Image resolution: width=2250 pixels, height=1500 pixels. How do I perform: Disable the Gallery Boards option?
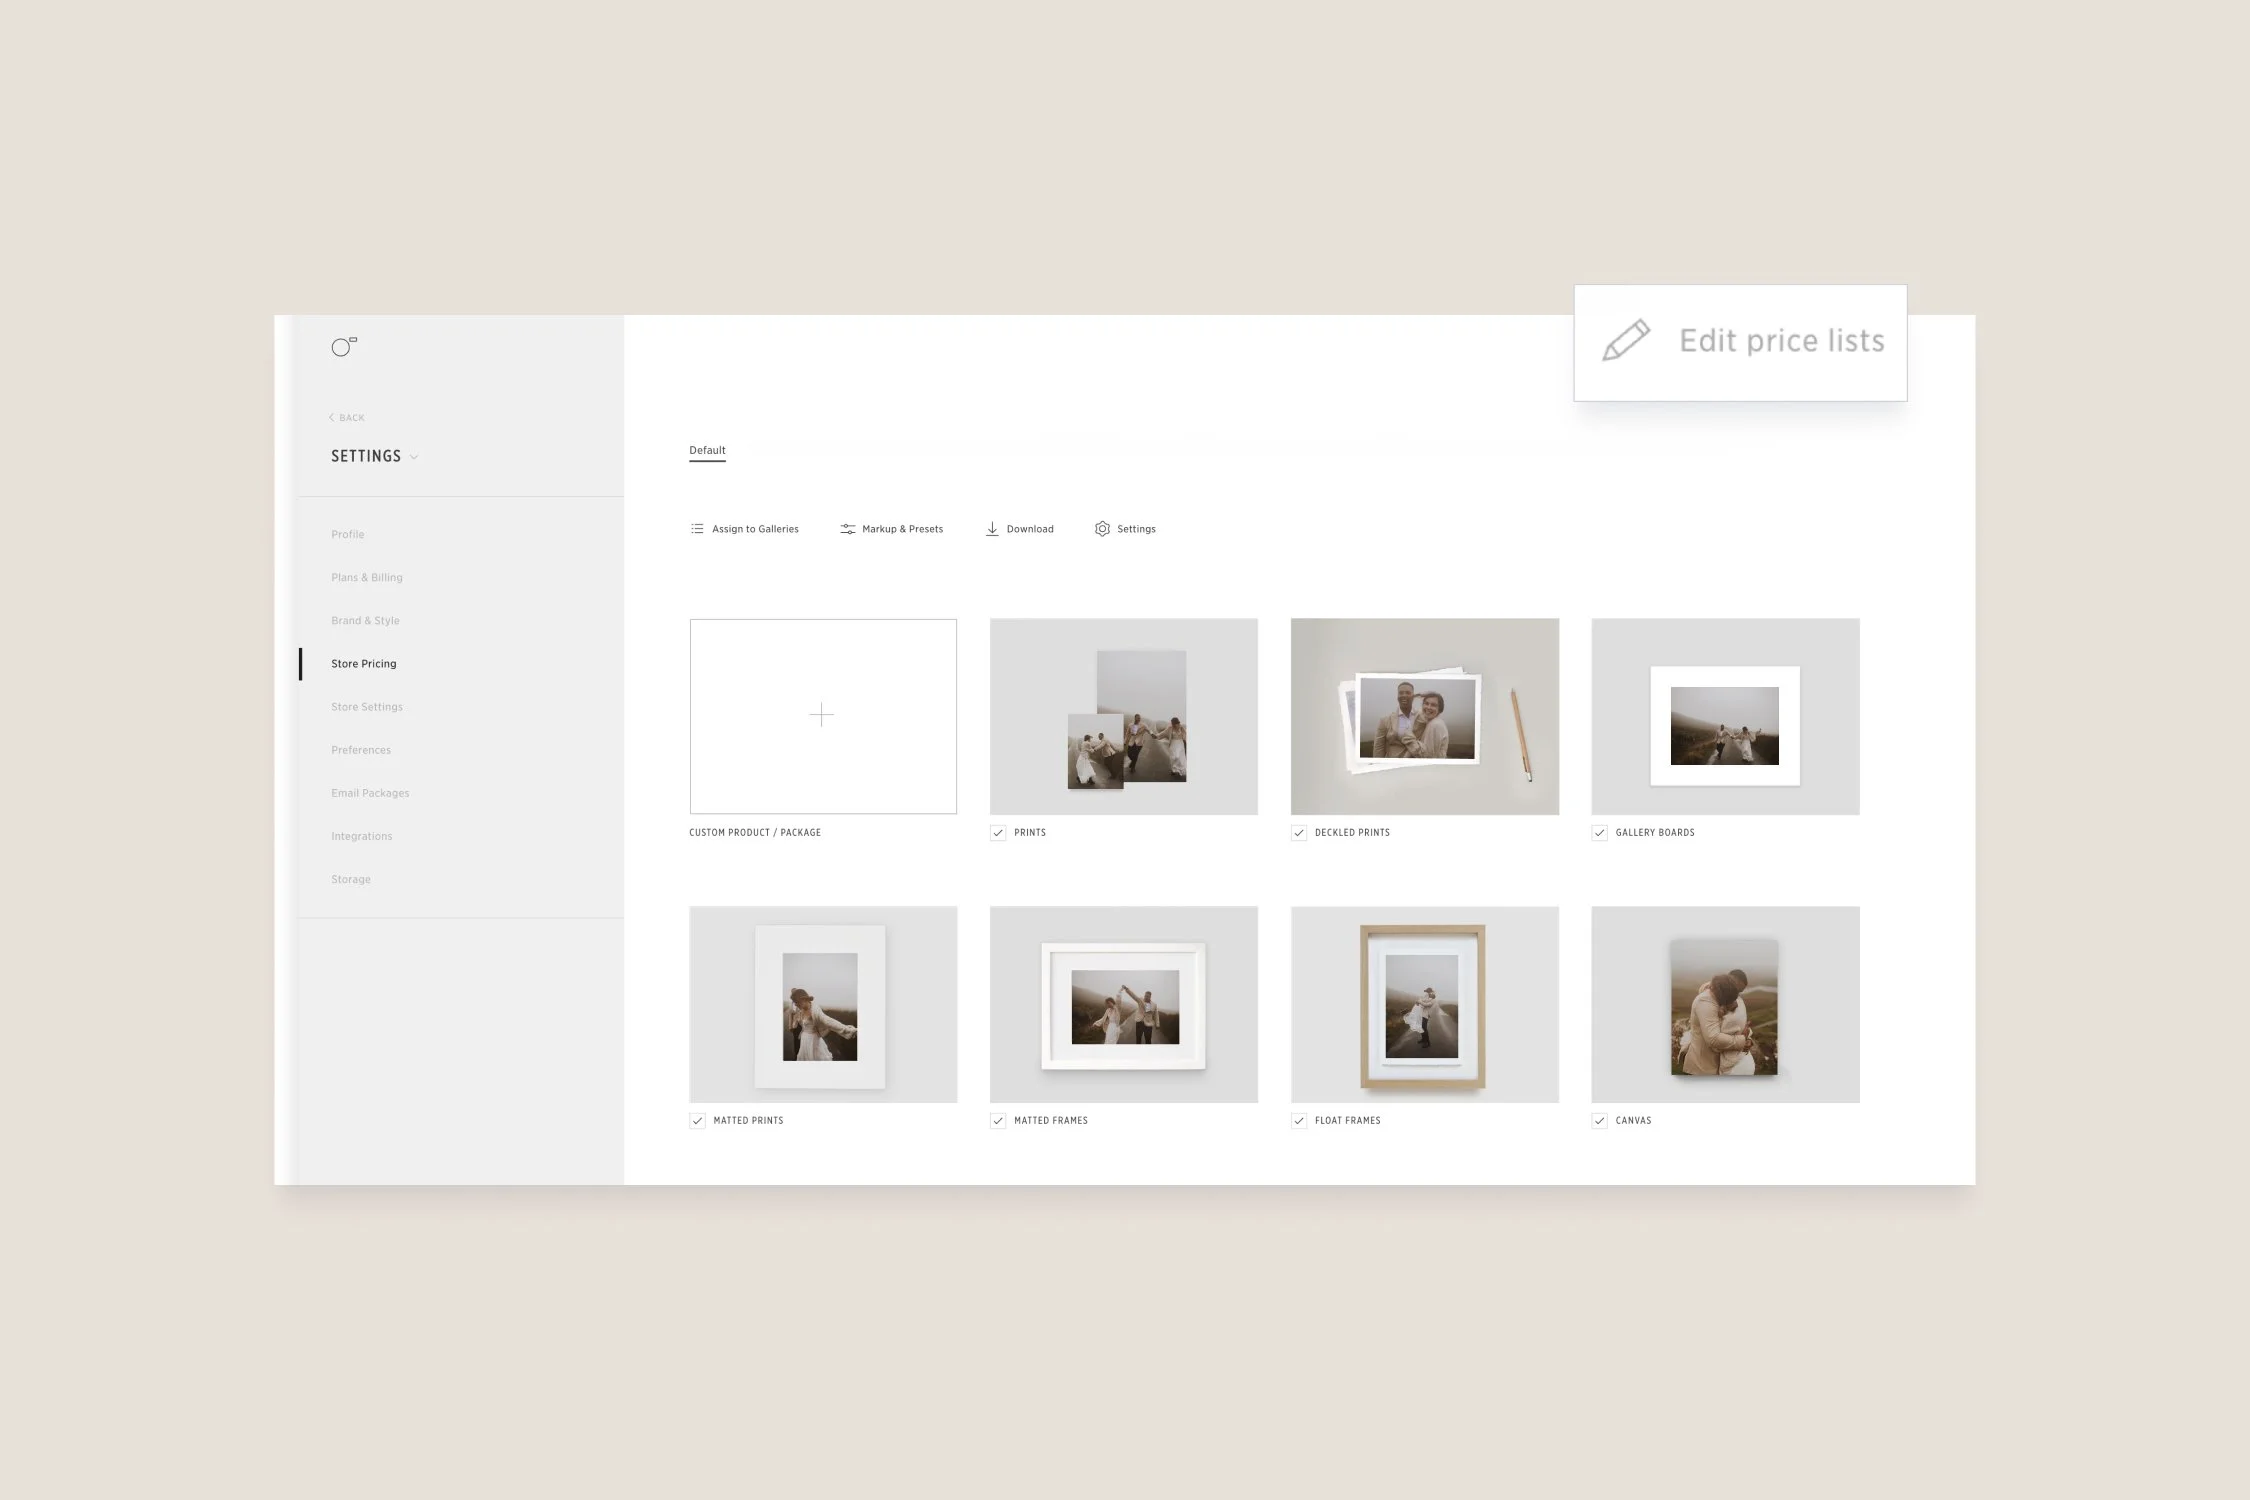point(1599,832)
